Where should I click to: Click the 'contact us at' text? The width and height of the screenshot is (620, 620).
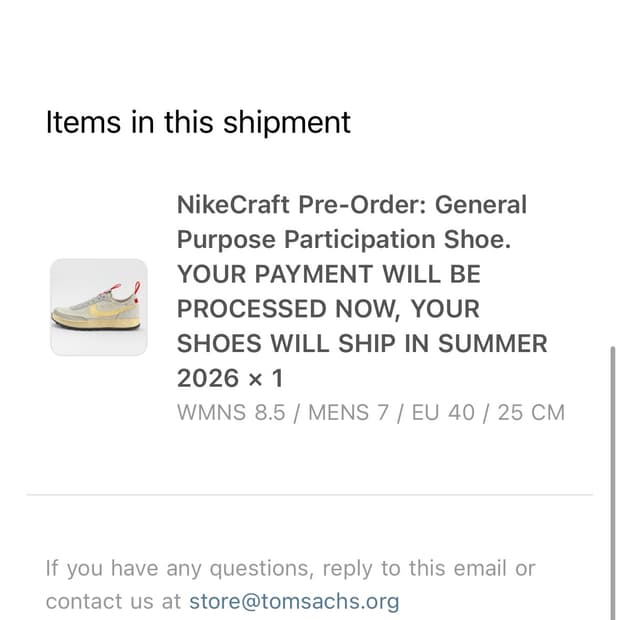tap(113, 601)
